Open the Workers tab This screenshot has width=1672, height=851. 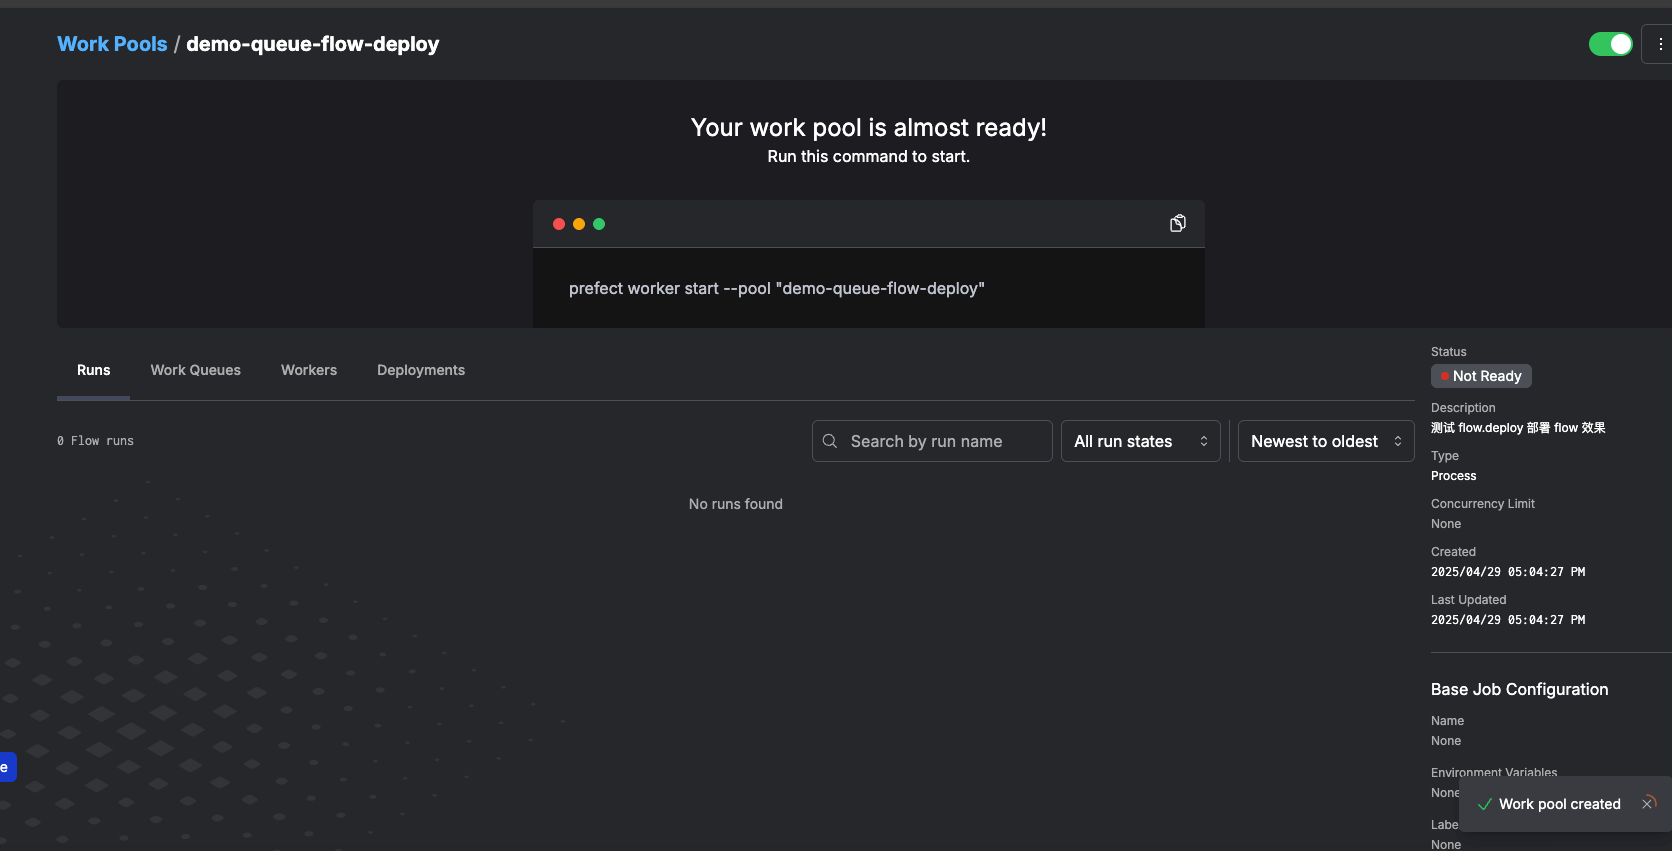[309, 370]
